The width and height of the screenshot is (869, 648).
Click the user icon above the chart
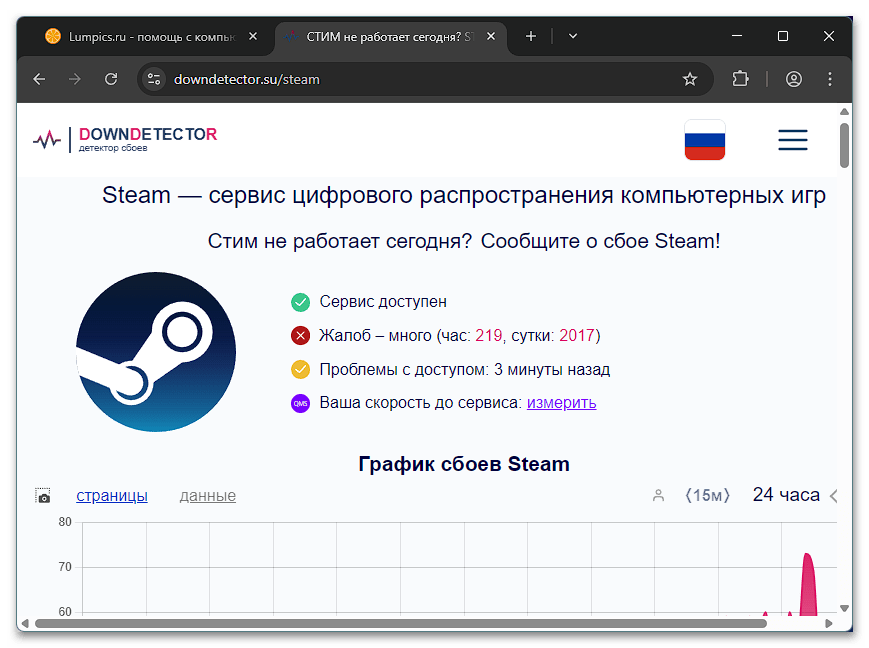coord(658,496)
